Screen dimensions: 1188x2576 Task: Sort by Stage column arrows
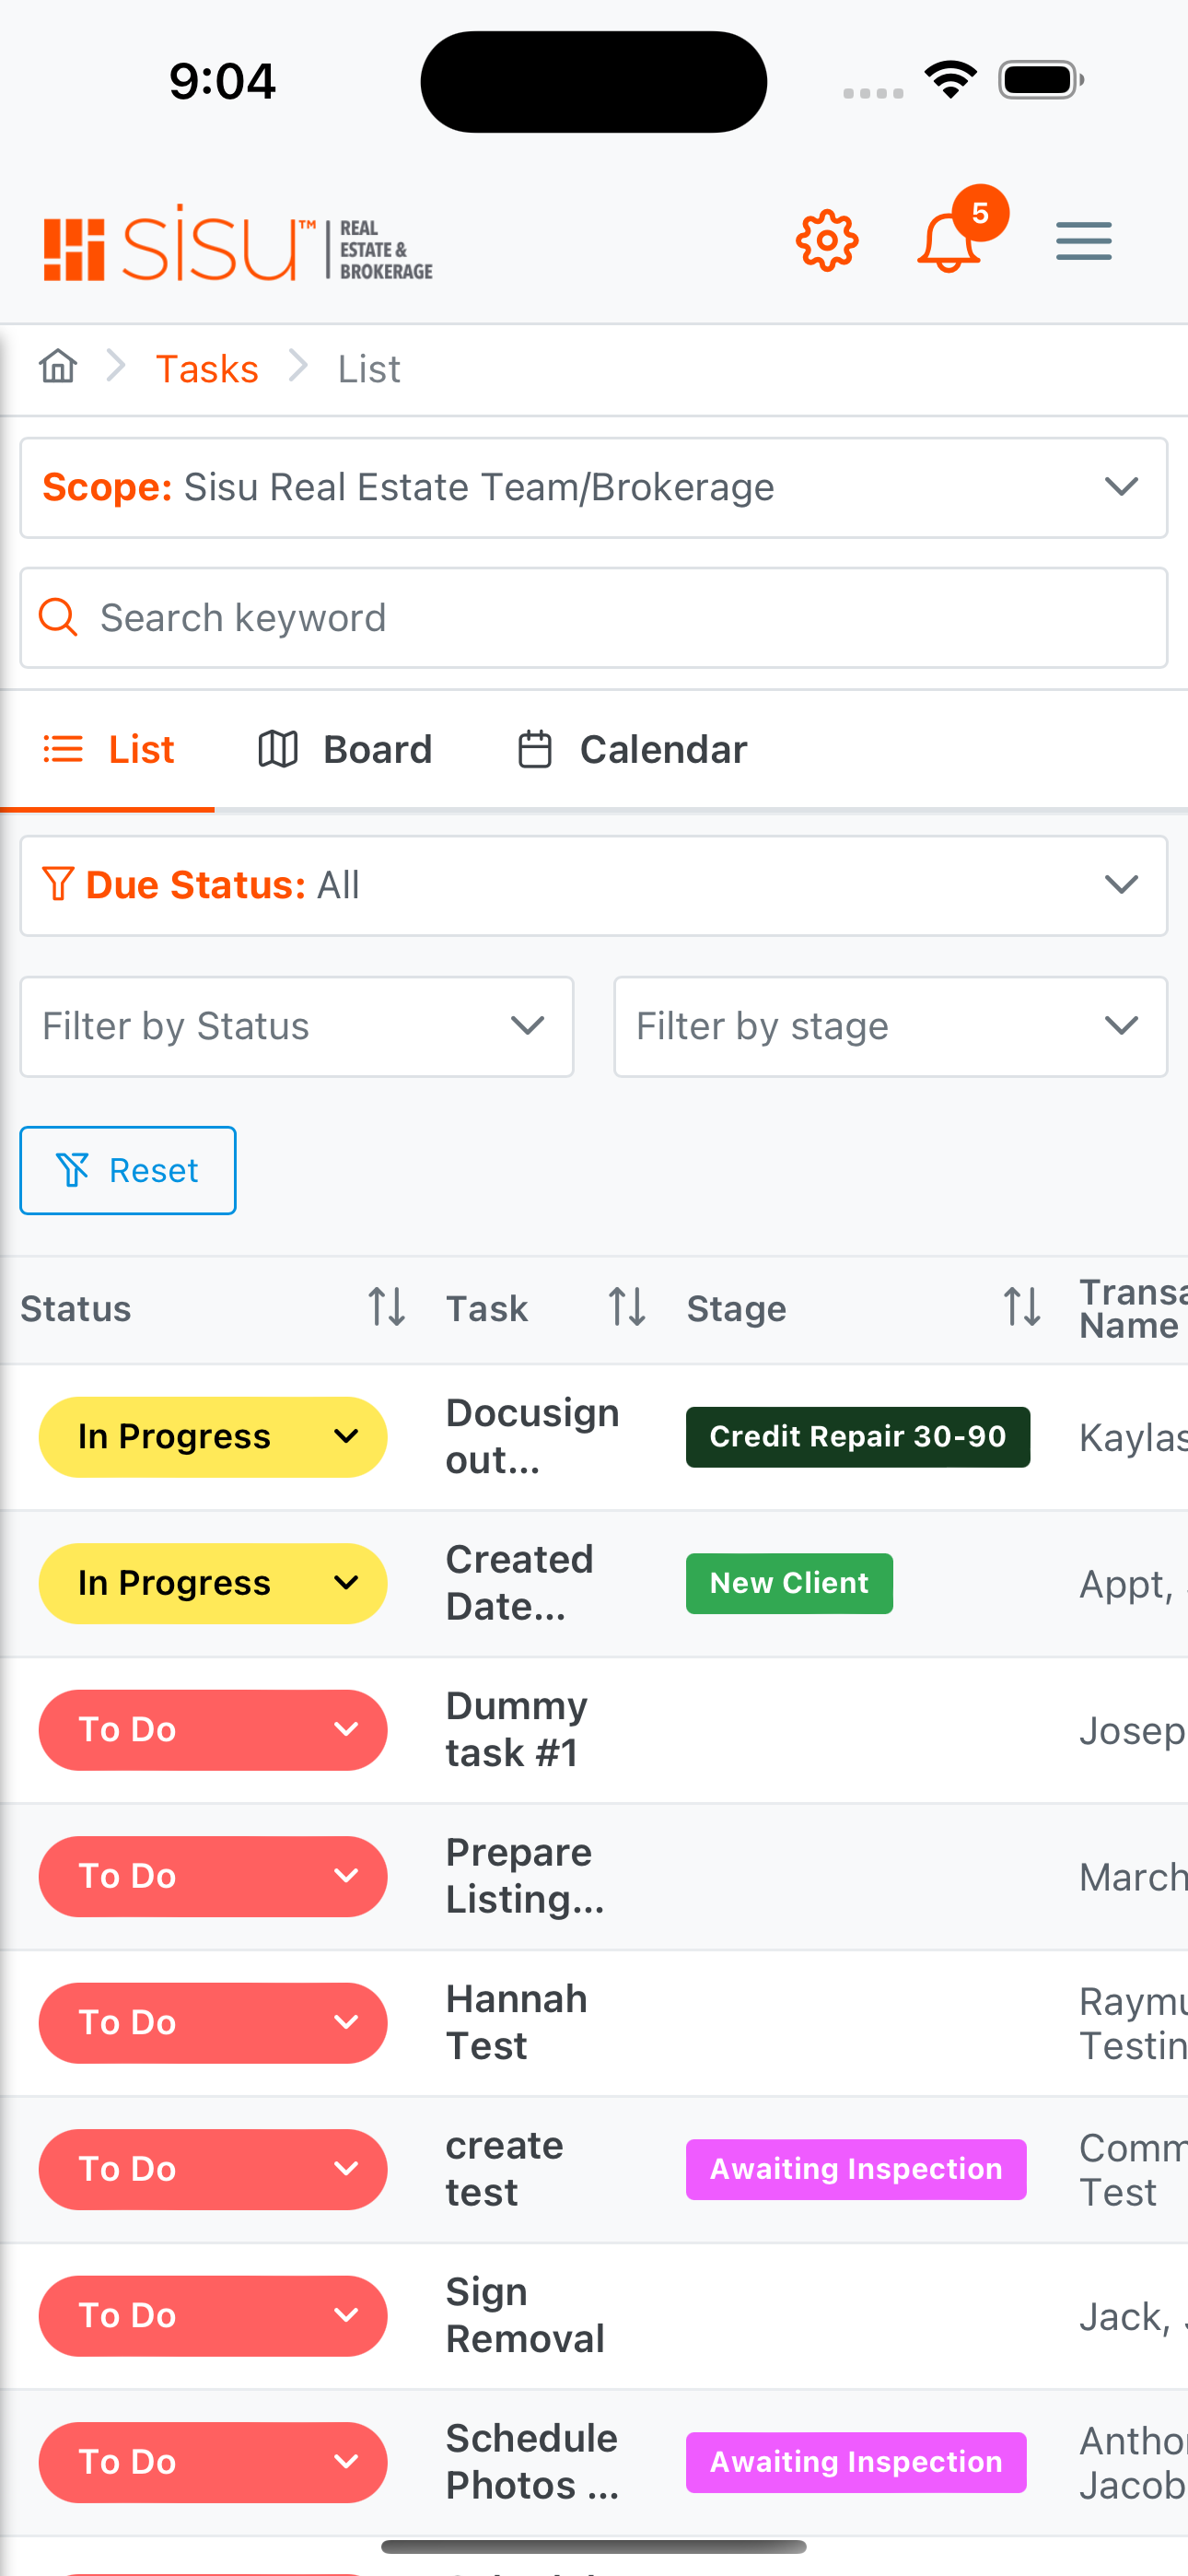[x=1022, y=1307]
